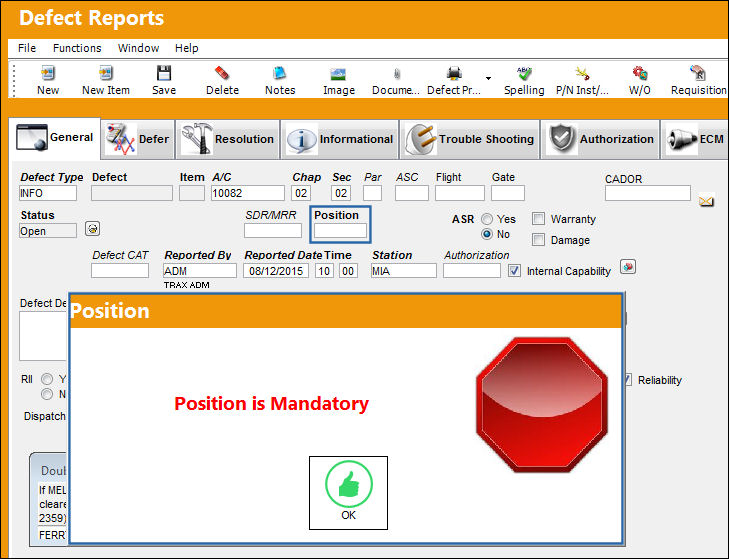Image resolution: width=729 pixels, height=559 pixels.
Task: Open the Window menu
Action: coord(138,48)
